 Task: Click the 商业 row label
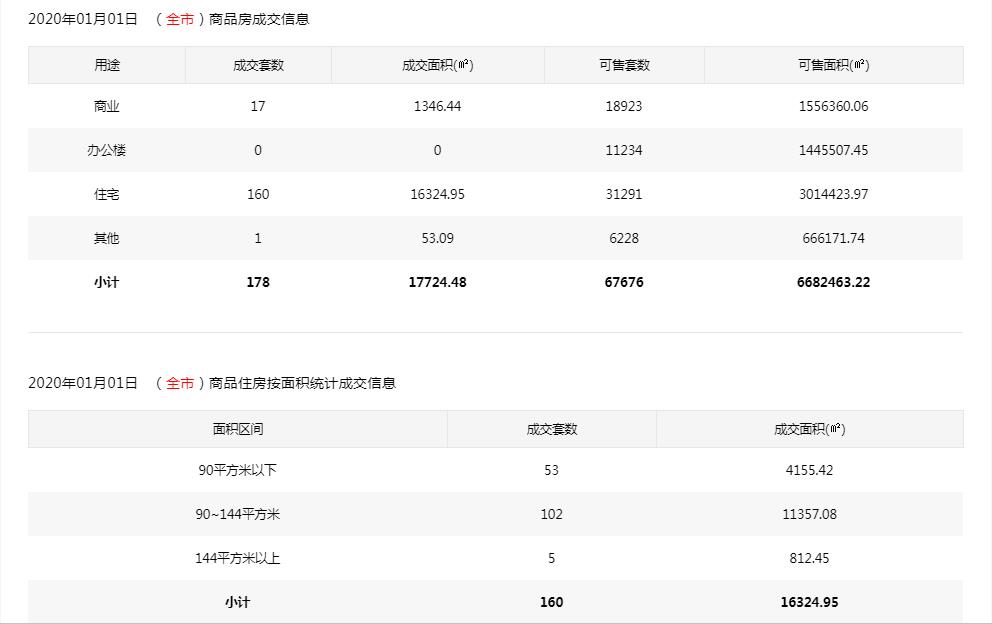pyautogui.click(x=107, y=106)
